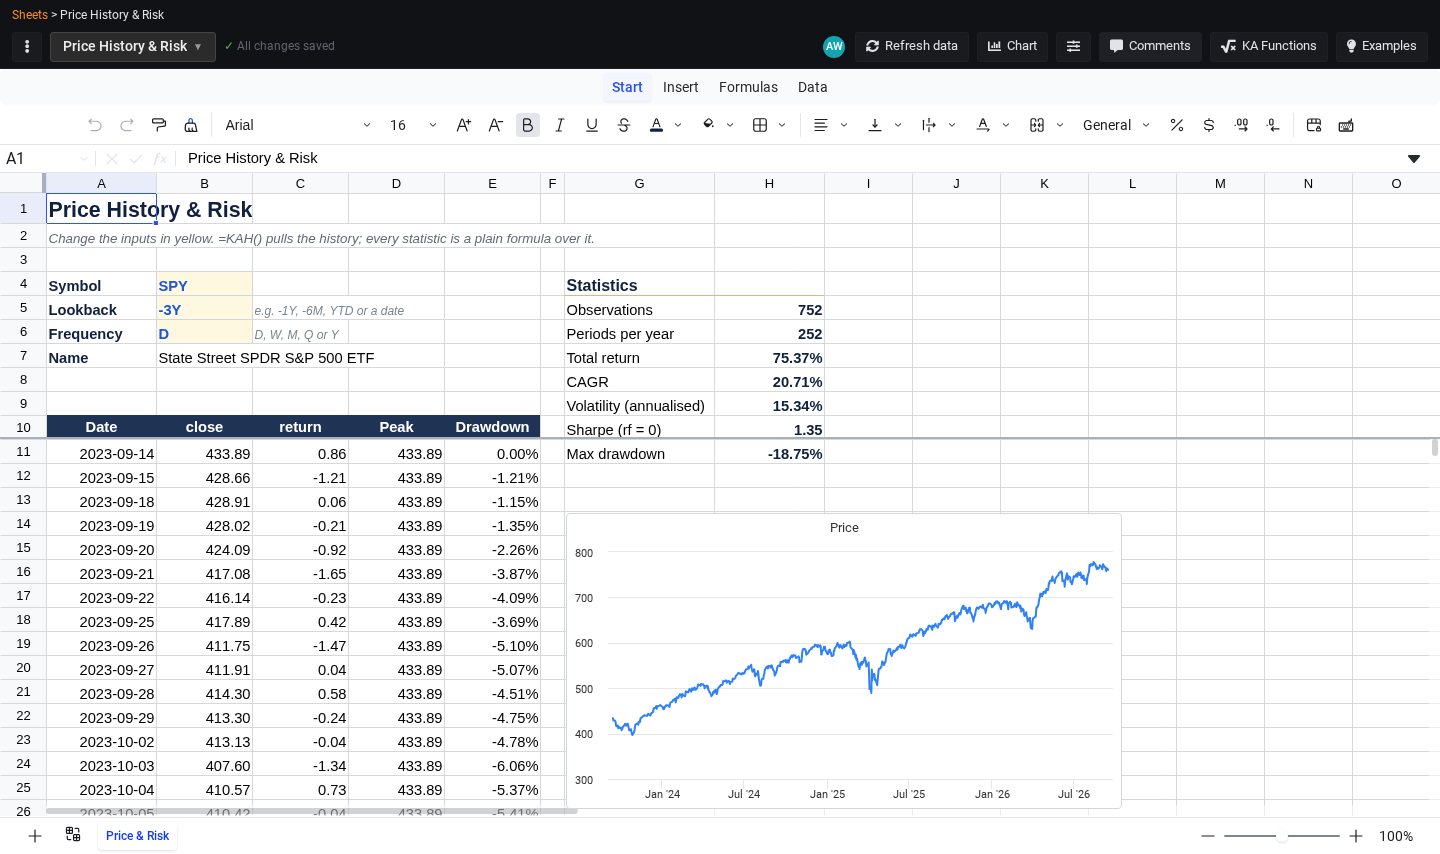
Task: Switch to the Formulas tab
Action: 748,87
